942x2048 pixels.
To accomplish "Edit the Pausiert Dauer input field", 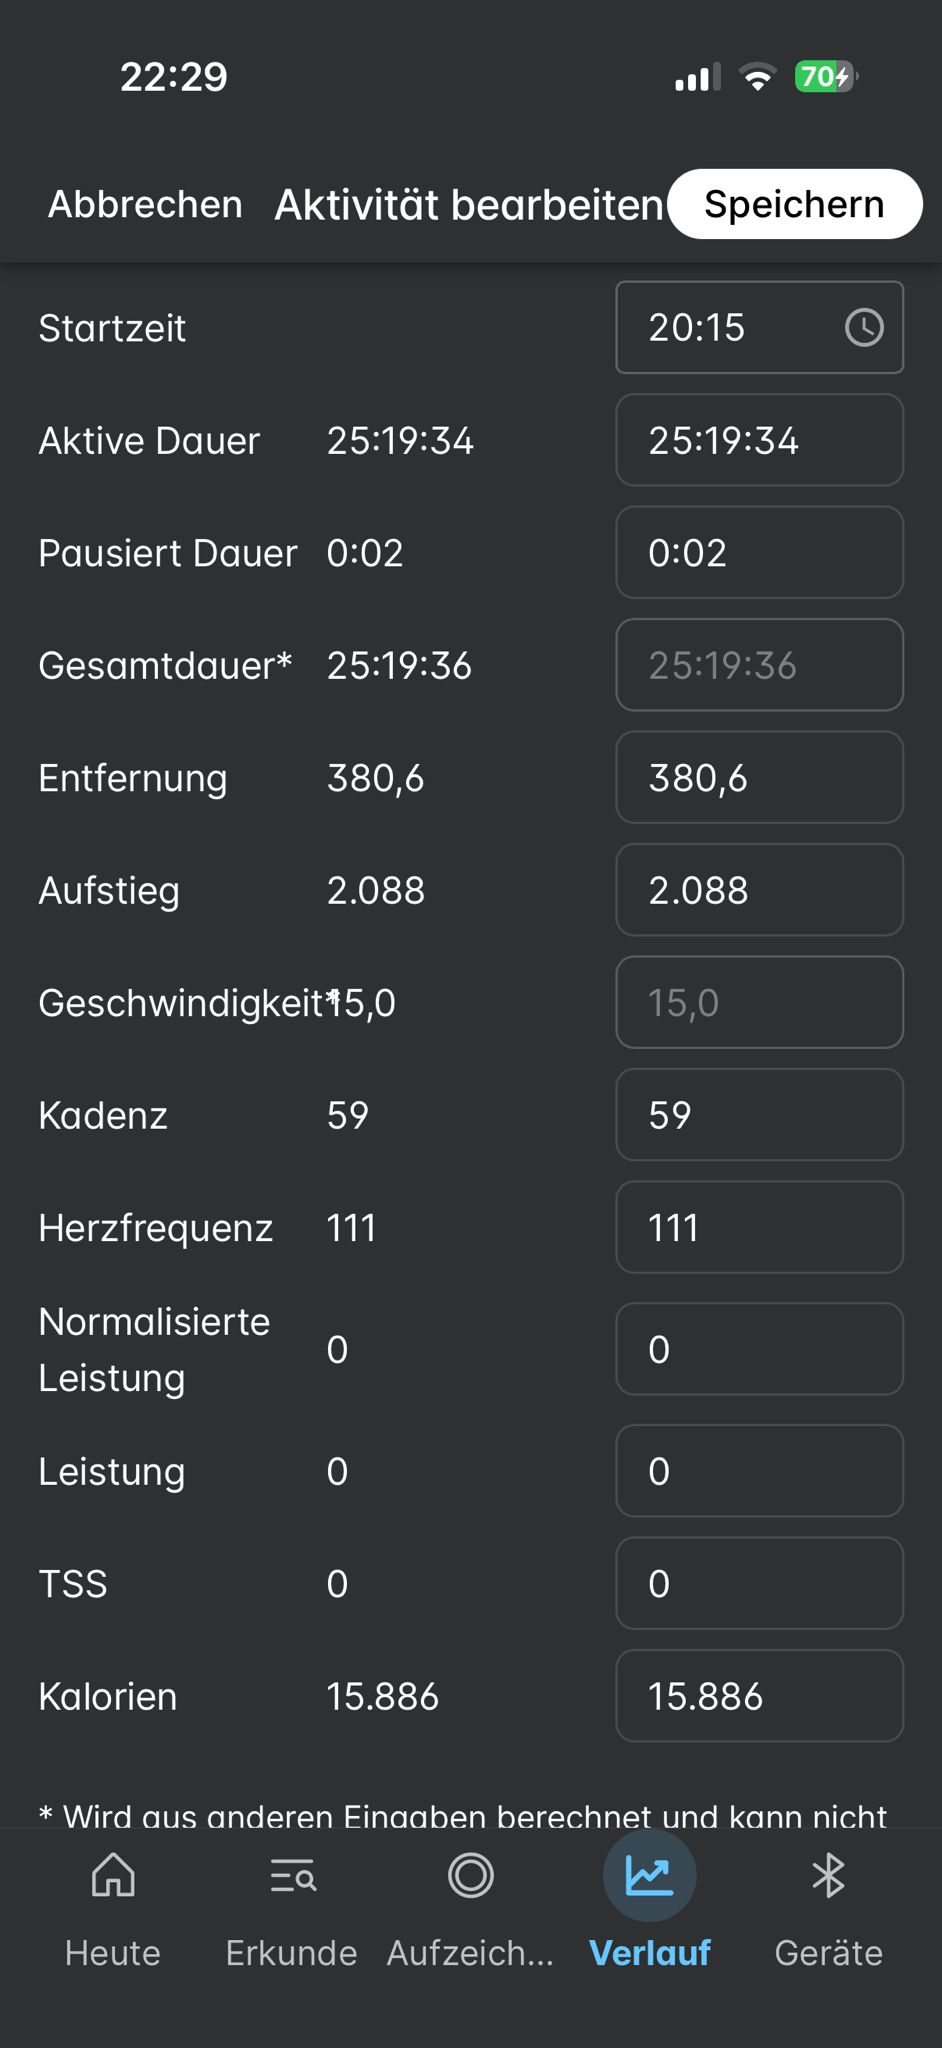I will (760, 552).
